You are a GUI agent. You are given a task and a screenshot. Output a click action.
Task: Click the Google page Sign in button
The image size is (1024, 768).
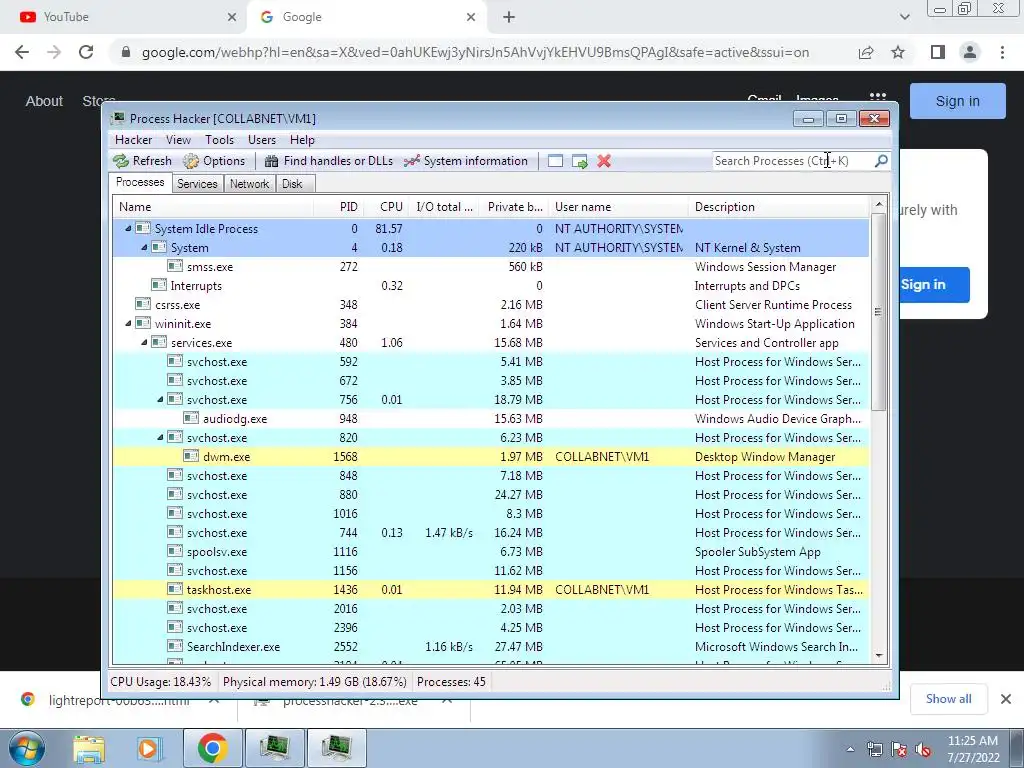coord(957,101)
